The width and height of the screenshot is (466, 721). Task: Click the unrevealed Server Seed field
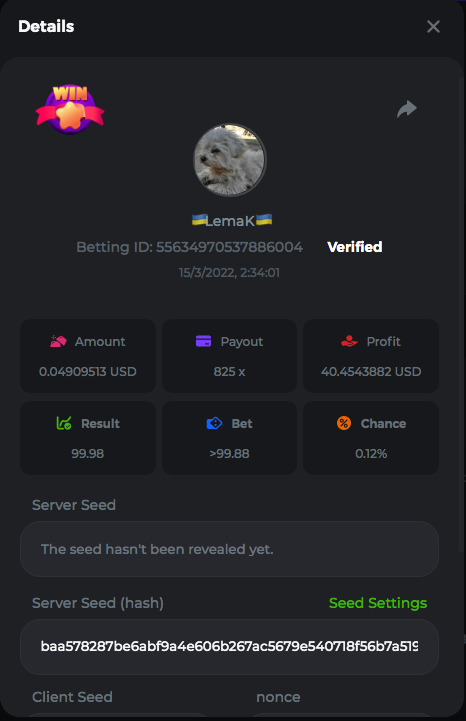[229, 549]
